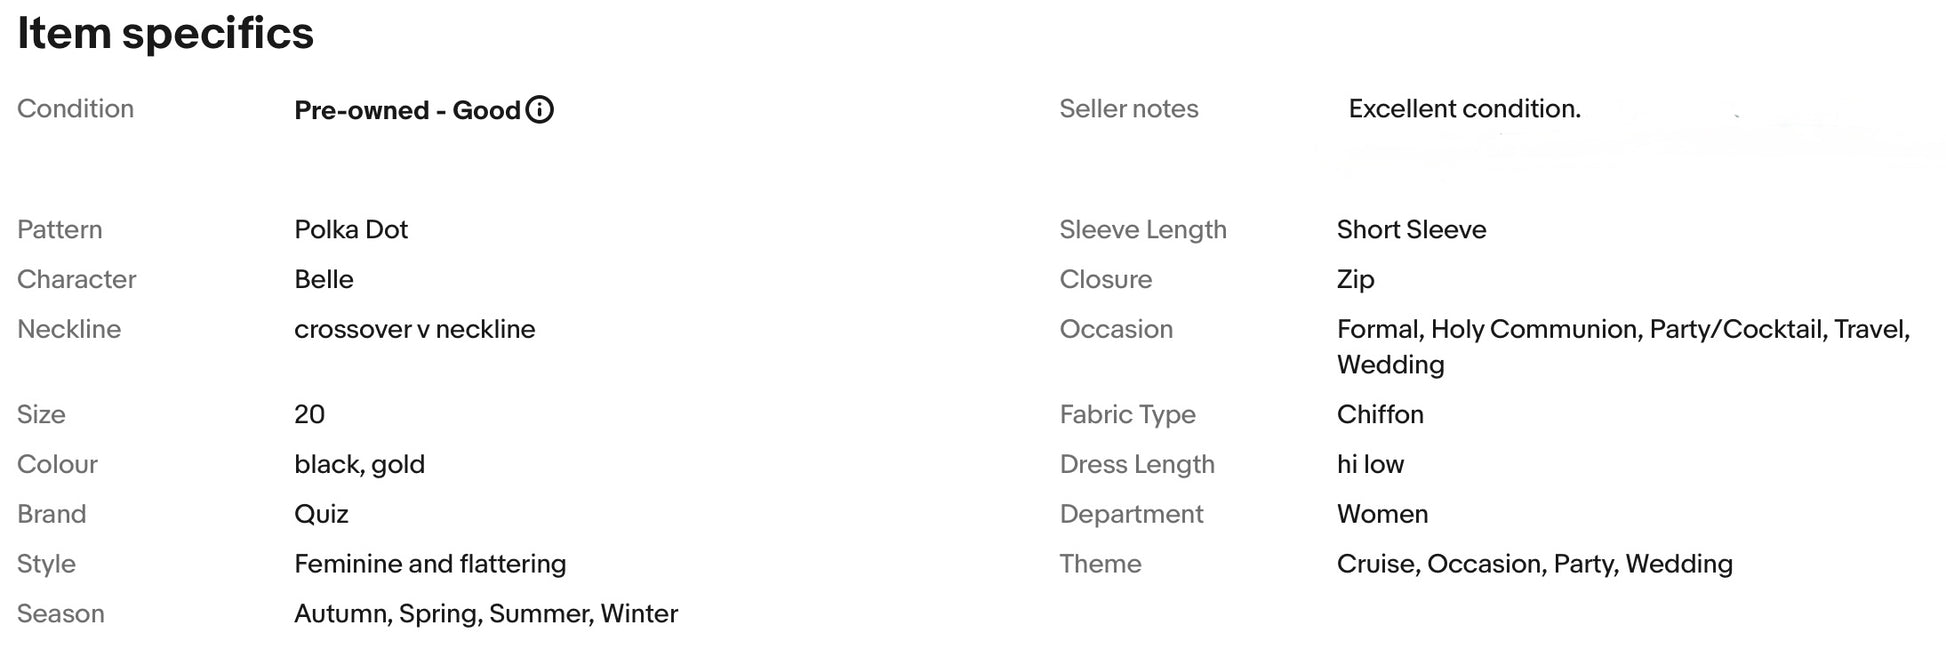Click the Occasion value starting with 'Formal'

tap(1623, 346)
